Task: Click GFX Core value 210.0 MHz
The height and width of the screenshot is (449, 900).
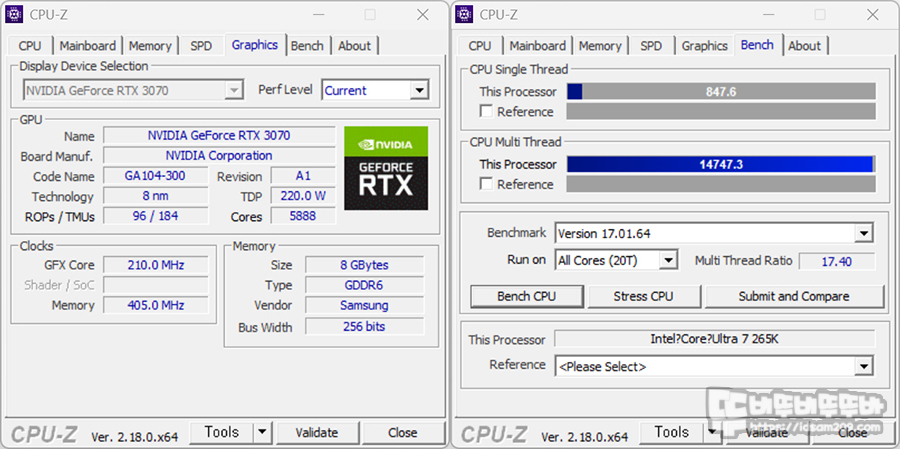Action: (156, 265)
